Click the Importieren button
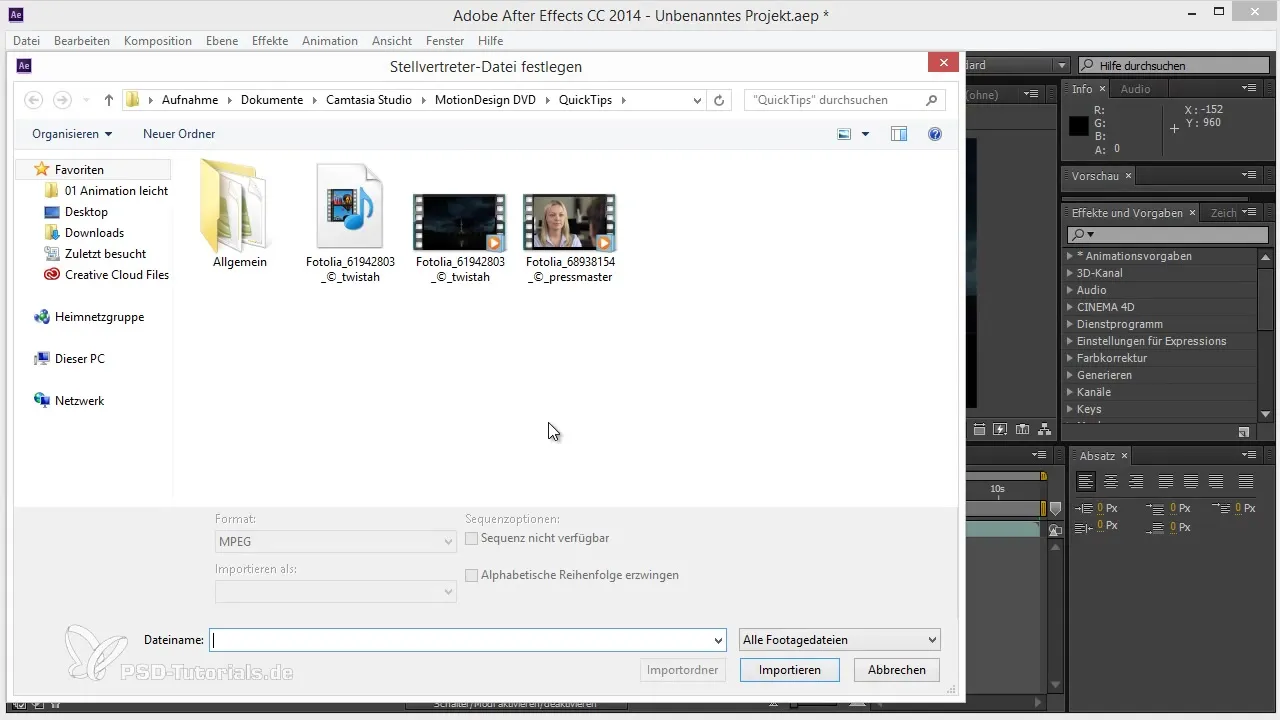The width and height of the screenshot is (1280, 720). (790, 670)
